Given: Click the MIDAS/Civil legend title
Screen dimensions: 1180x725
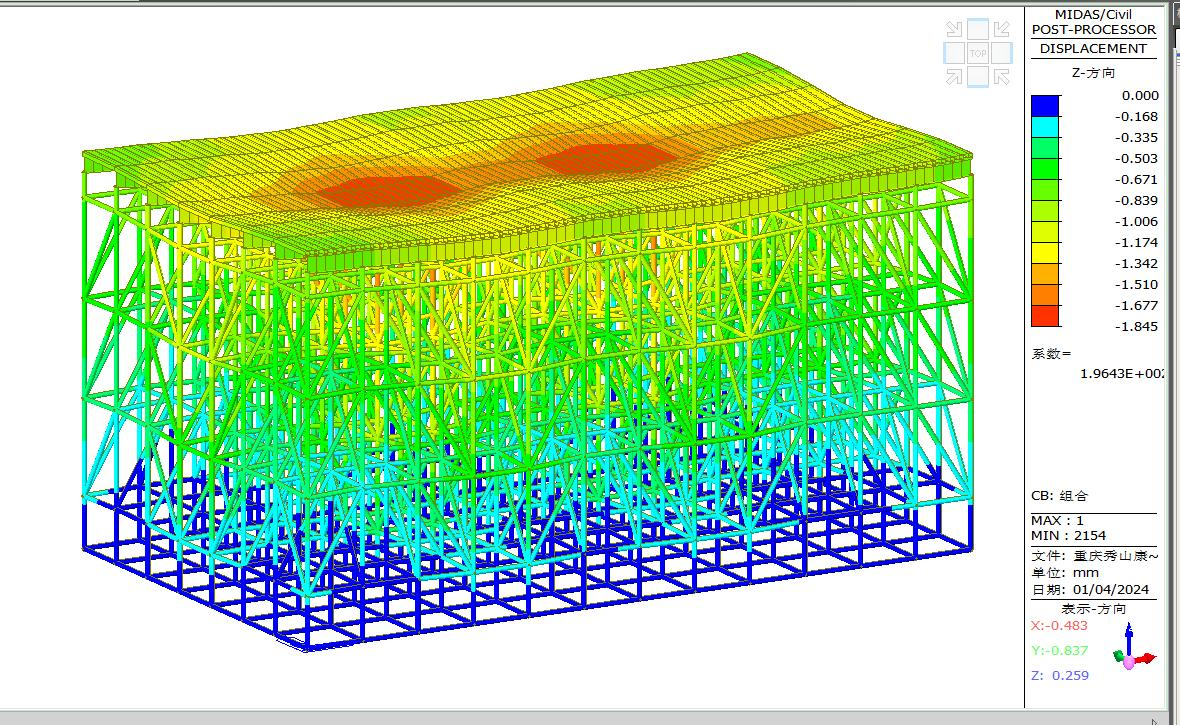Looking at the screenshot, I should [1093, 14].
